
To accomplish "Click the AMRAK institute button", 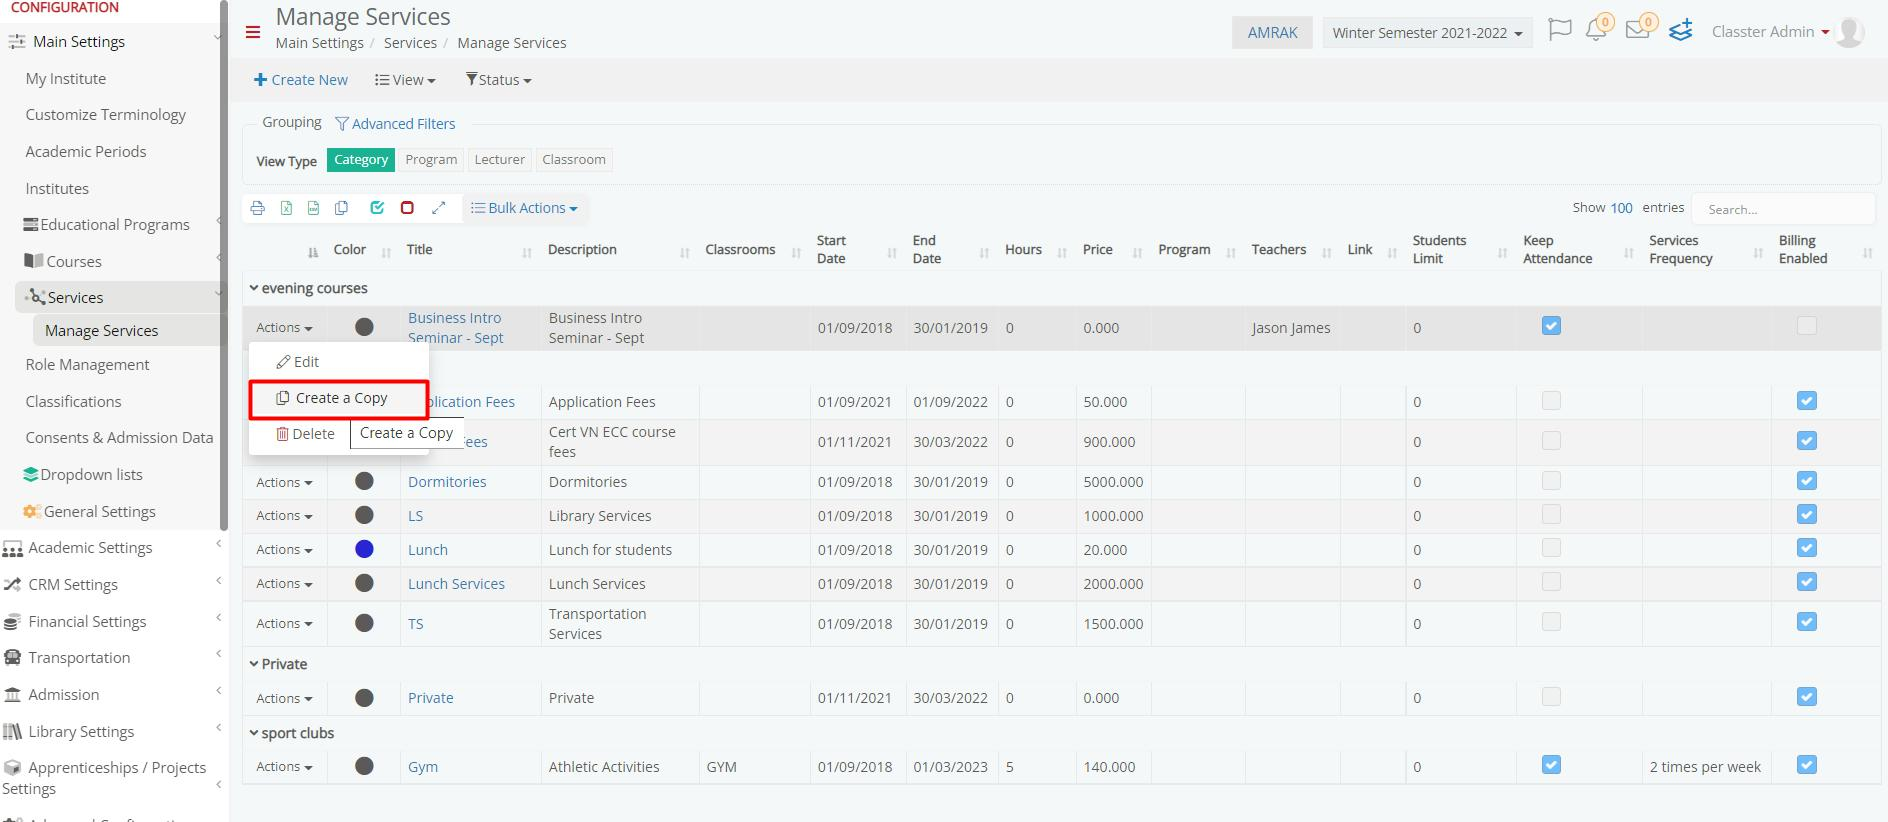I will (x=1272, y=33).
